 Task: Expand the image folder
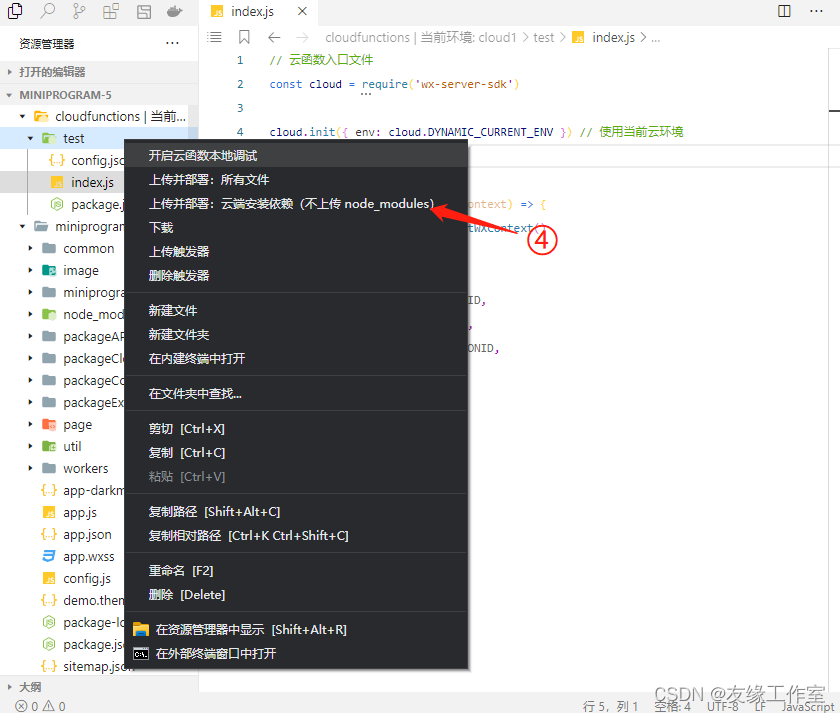point(31,271)
